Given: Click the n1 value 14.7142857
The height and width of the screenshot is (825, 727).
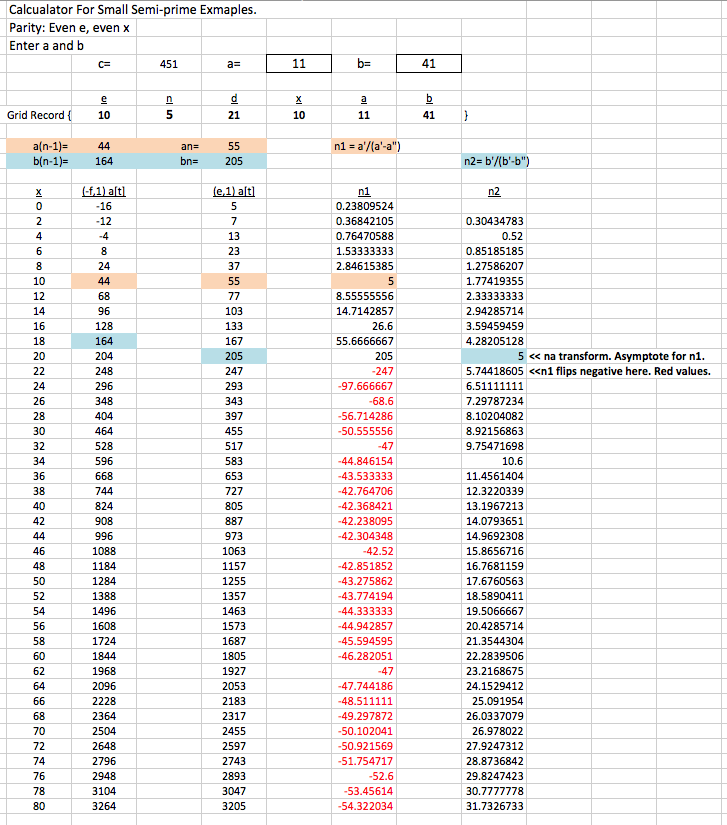Looking at the screenshot, I should pyautogui.click(x=364, y=311).
